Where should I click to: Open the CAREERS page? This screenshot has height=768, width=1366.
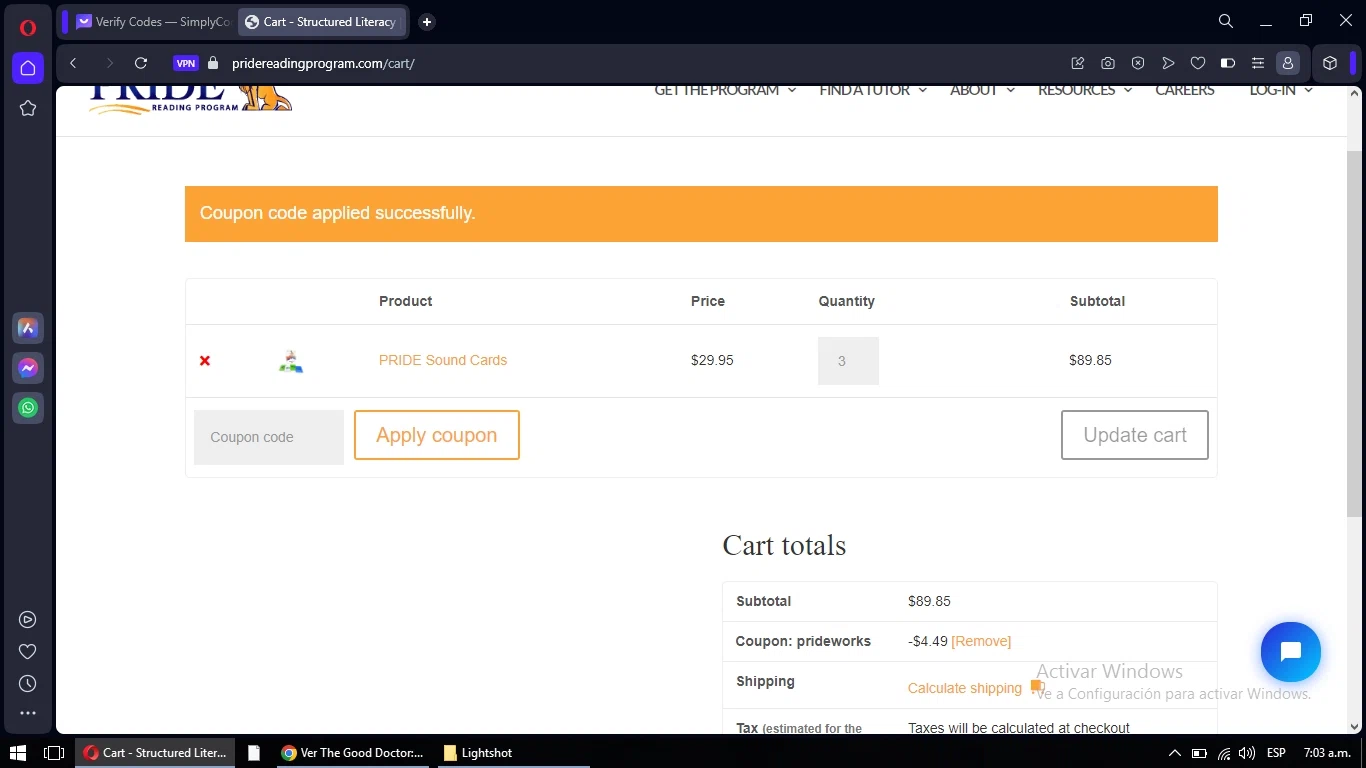click(x=1185, y=90)
